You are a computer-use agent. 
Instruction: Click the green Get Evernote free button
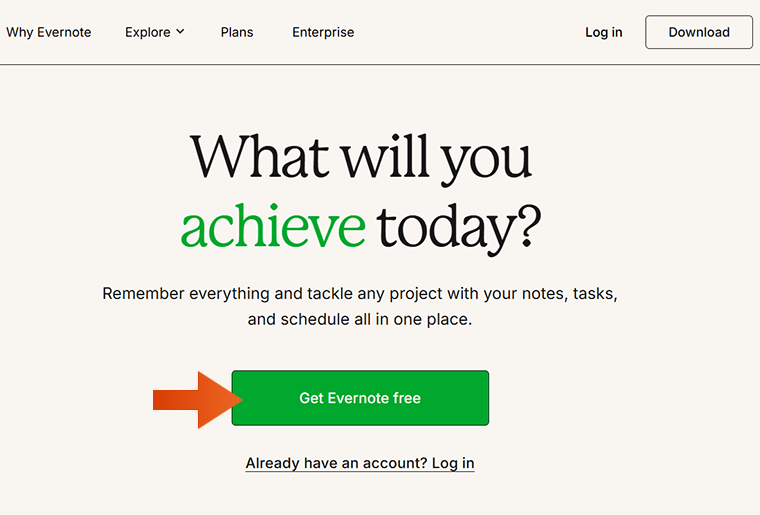tap(360, 398)
